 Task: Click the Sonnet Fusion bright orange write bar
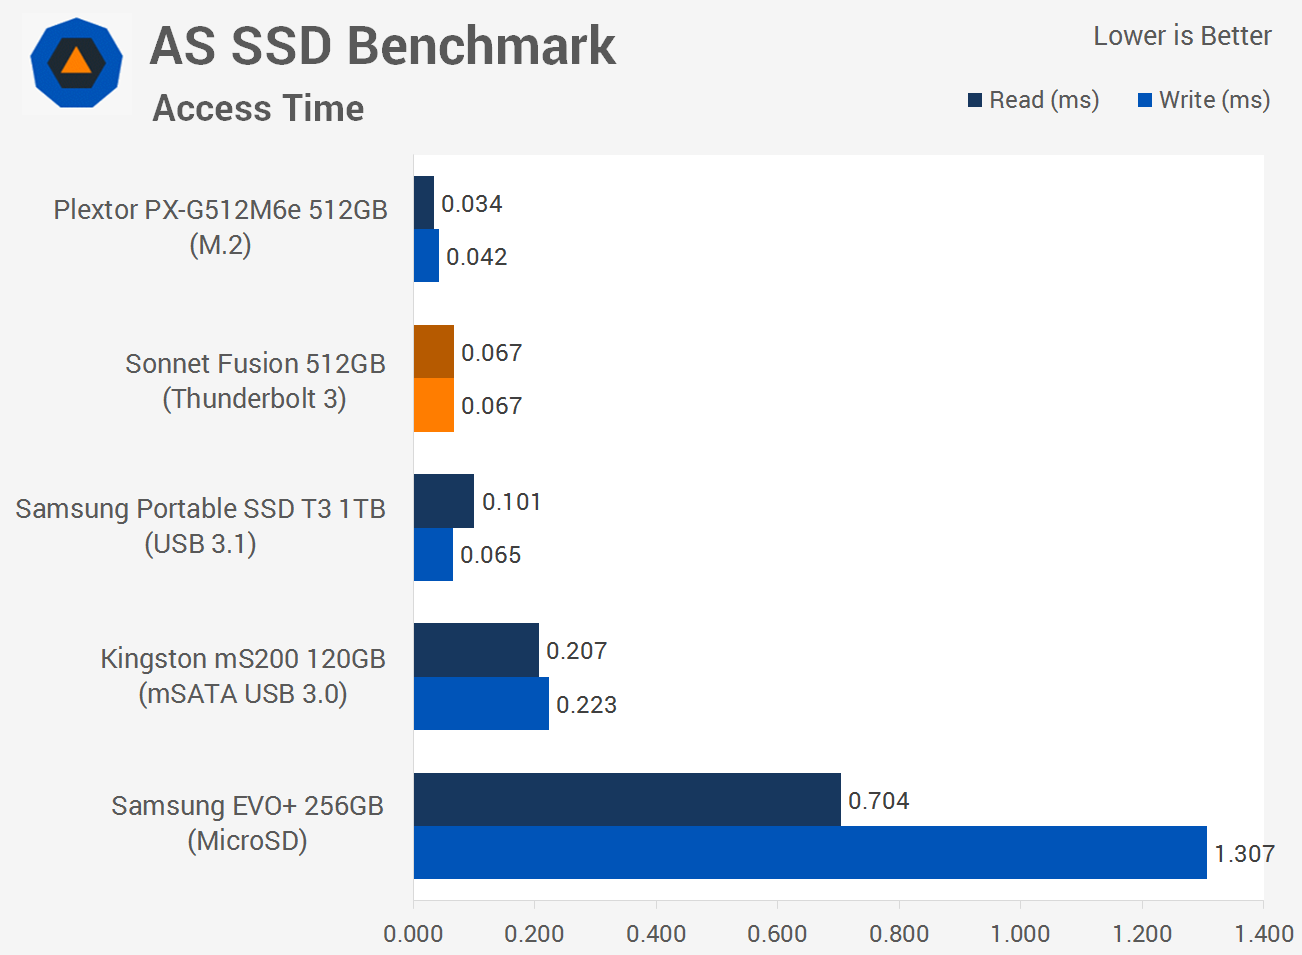pos(434,405)
